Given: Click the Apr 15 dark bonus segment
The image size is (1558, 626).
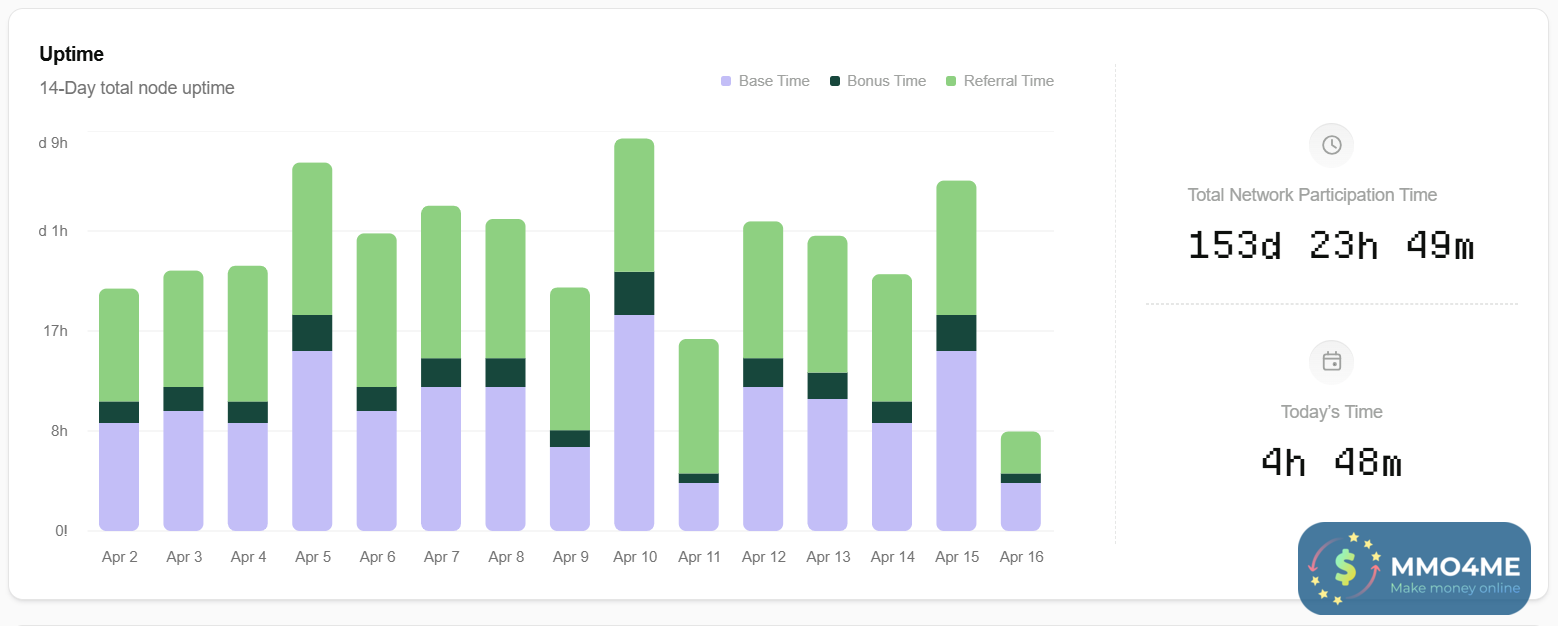Looking at the screenshot, I should click(x=956, y=333).
